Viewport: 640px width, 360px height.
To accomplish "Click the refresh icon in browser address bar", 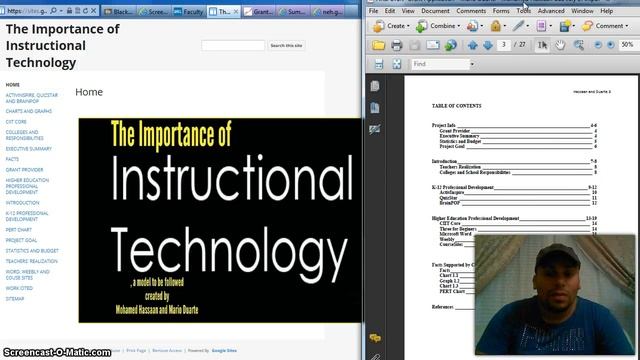I will pyautogui.click(x=85, y=11).
